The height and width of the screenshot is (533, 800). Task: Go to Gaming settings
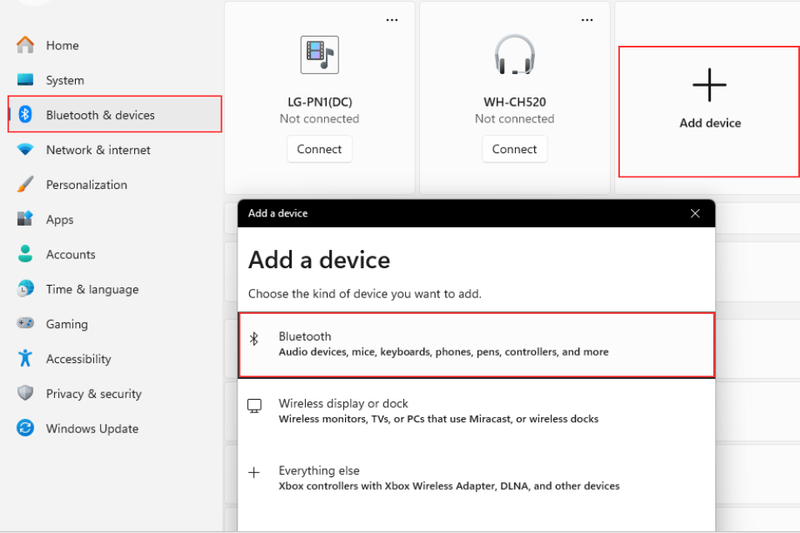(115, 324)
